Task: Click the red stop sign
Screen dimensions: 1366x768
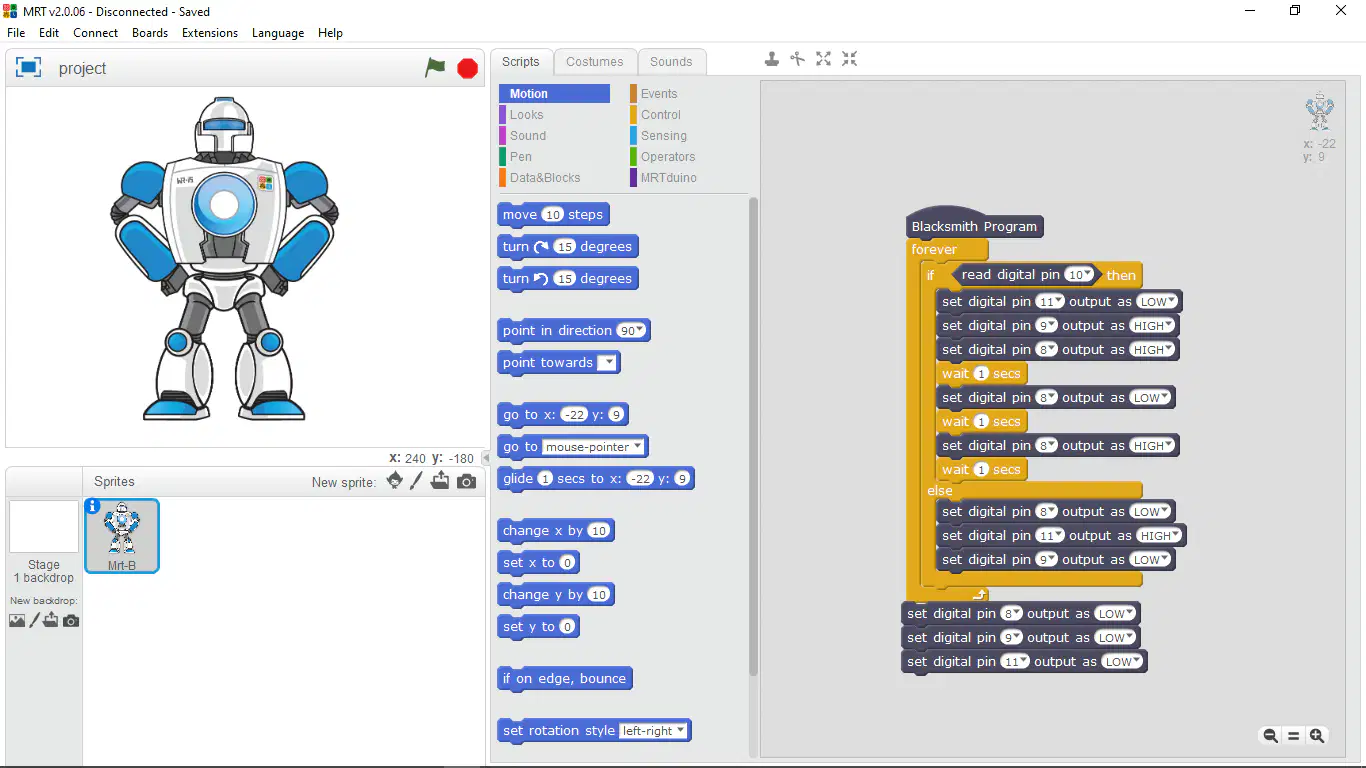Action: [x=467, y=68]
